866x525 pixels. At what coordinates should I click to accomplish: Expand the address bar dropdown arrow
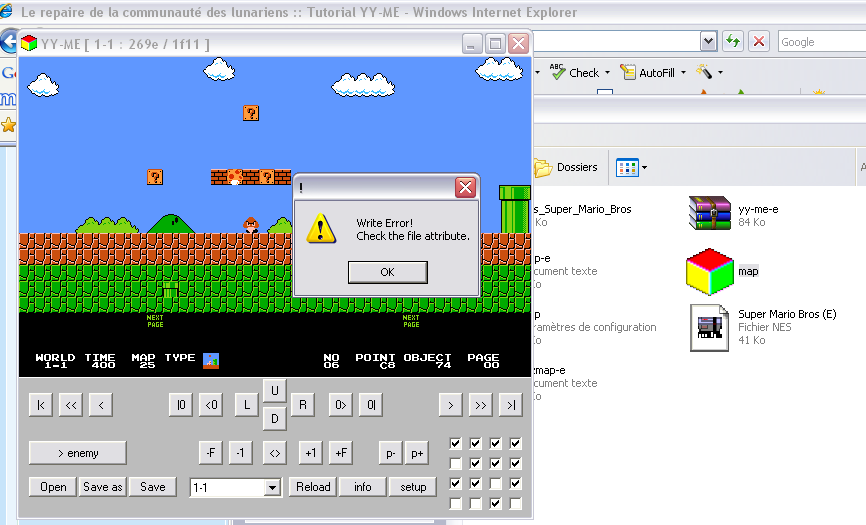(x=708, y=41)
